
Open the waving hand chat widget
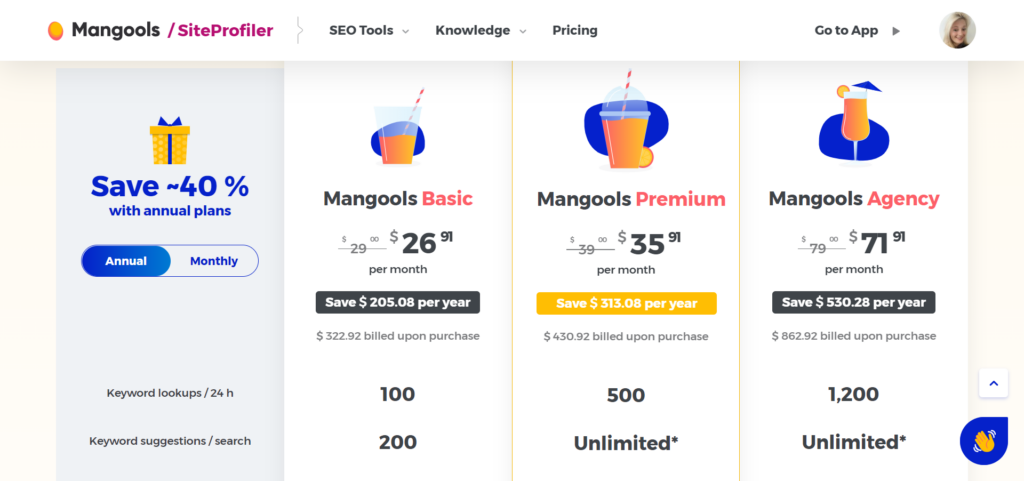[984, 441]
